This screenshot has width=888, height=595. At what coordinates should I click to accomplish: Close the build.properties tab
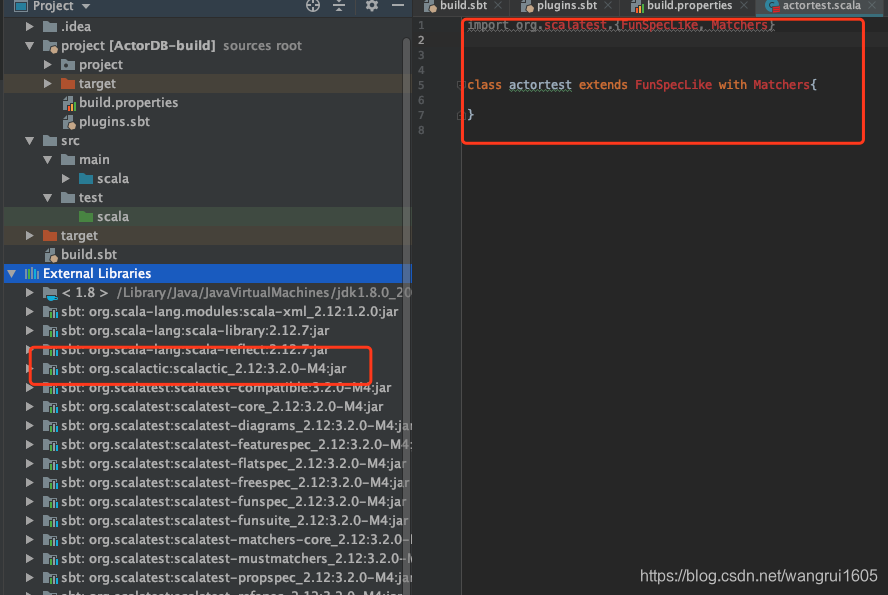(744, 6)
